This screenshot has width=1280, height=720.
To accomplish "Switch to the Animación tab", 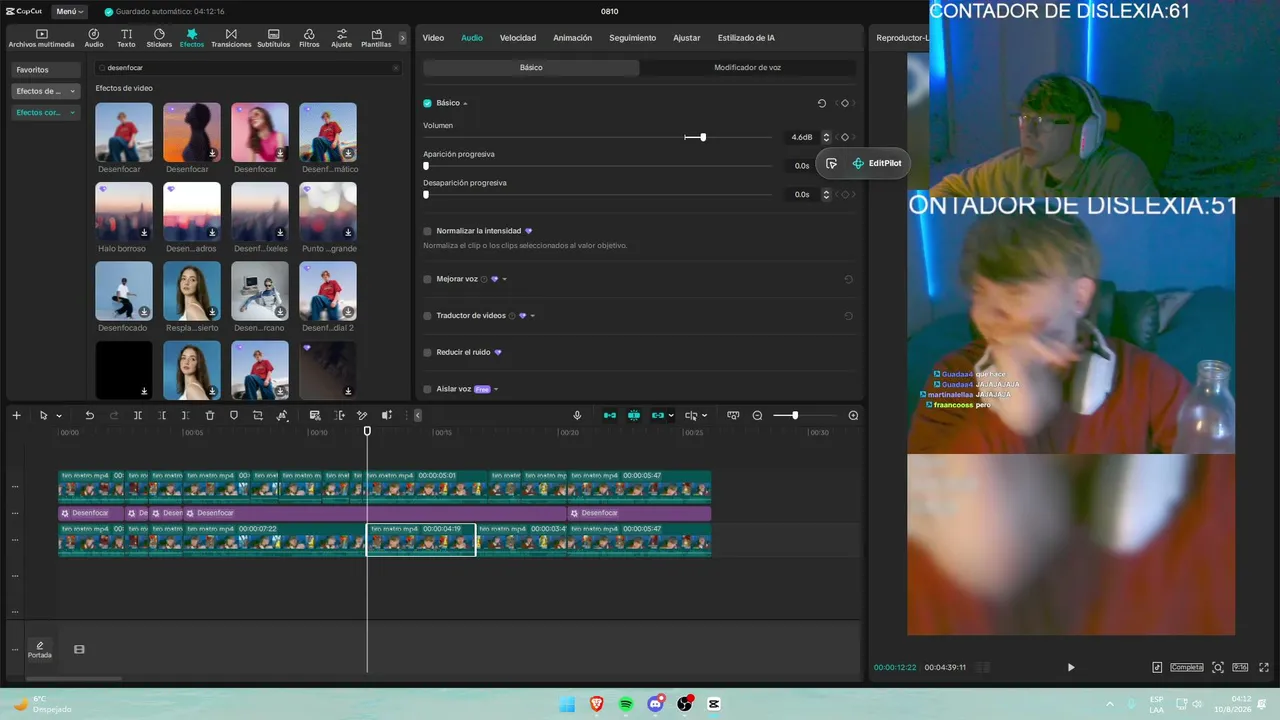I will [573, 38].
